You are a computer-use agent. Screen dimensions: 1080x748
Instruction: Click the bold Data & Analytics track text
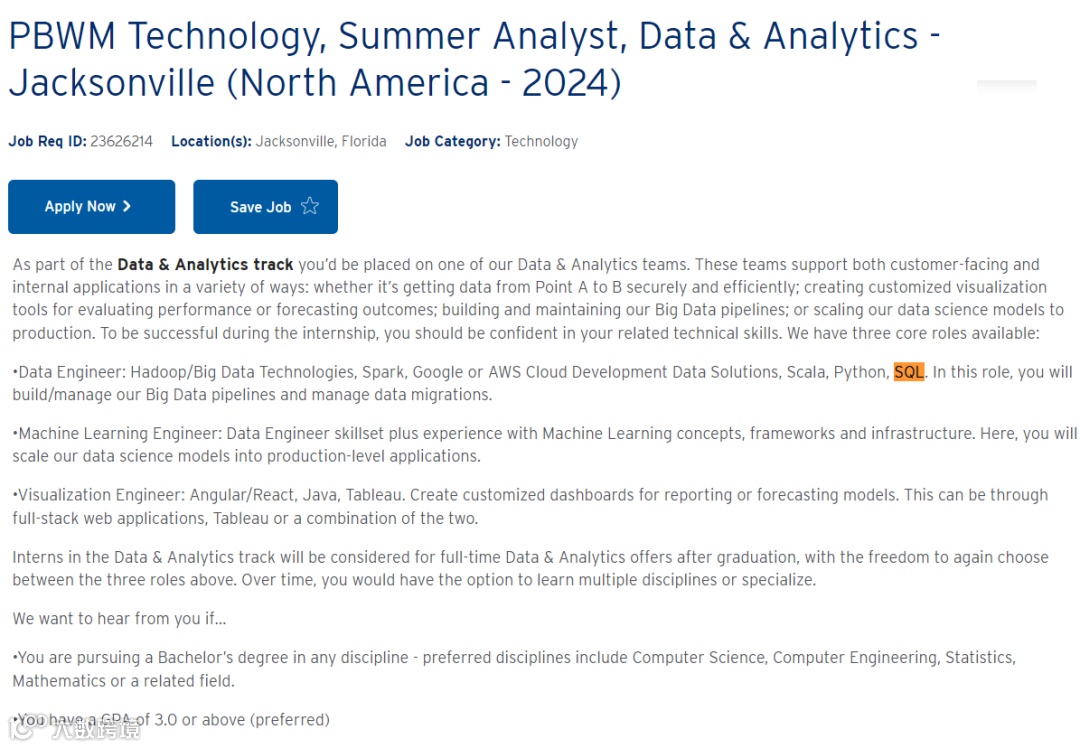205,265
